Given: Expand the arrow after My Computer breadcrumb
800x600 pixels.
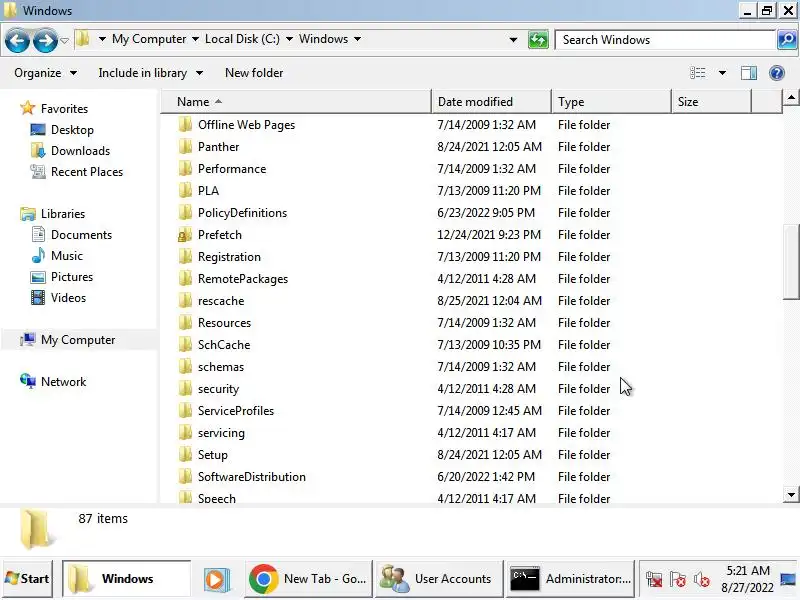Looking at the screenshot, I should (x=195, y=39).
